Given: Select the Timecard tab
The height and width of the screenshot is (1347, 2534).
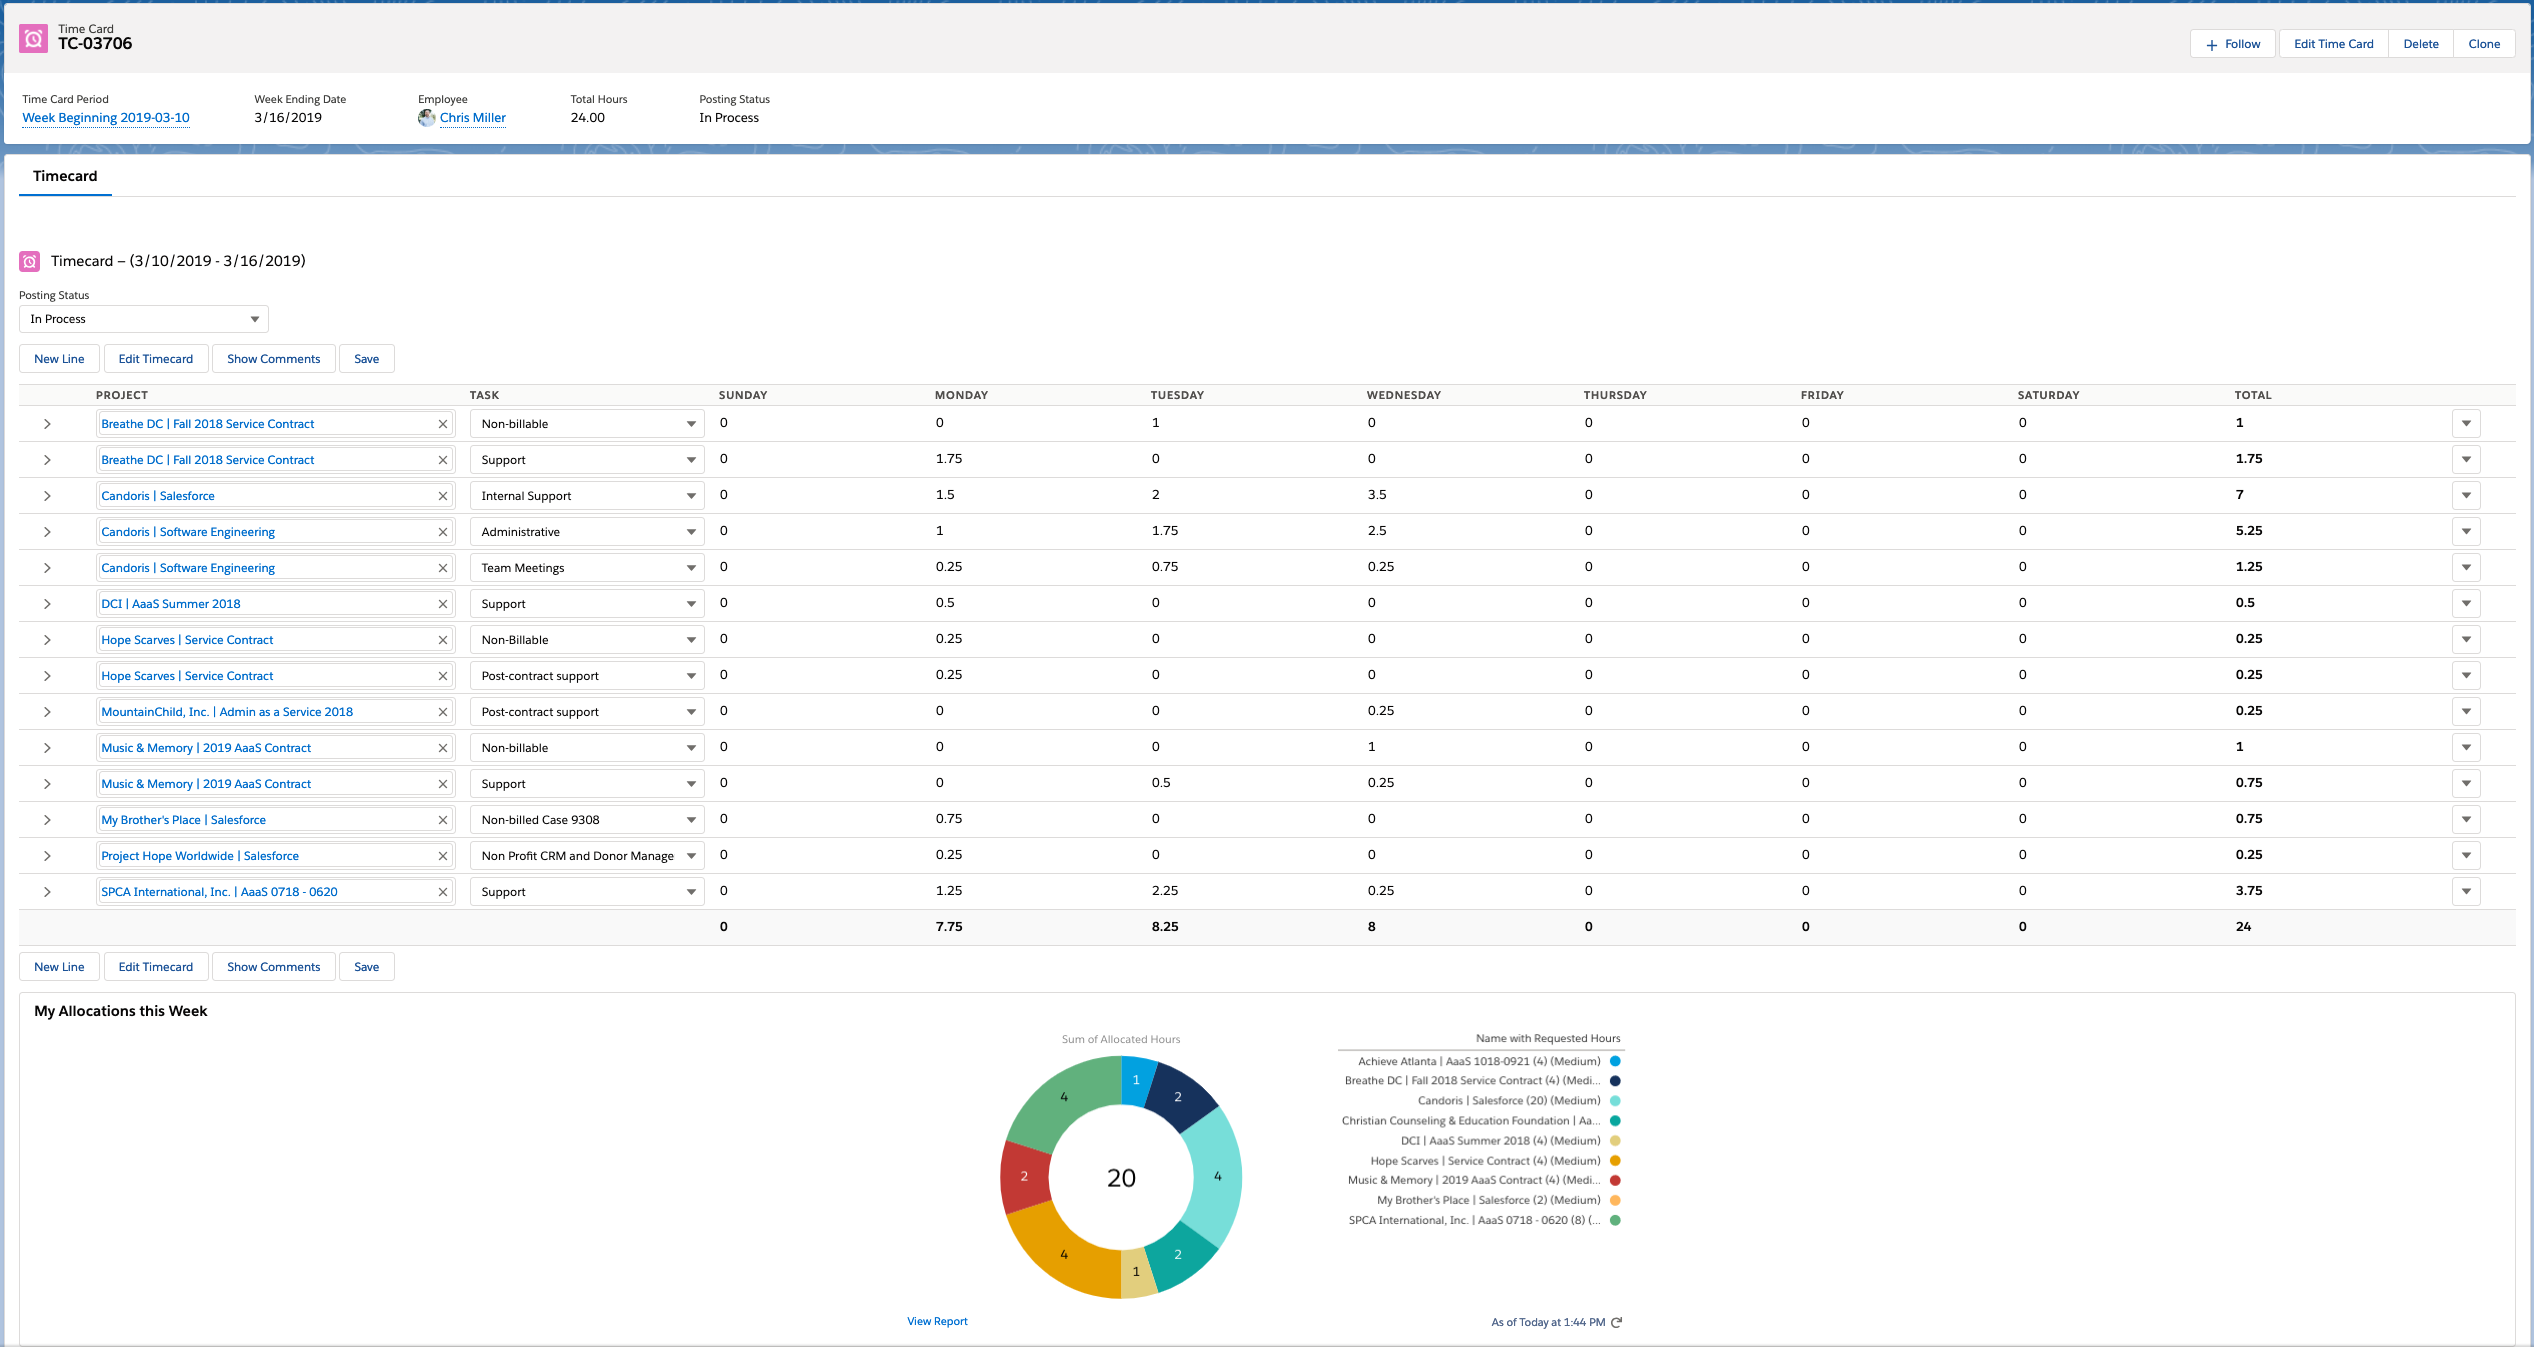Looking at the screenshot, I should 65,176.
